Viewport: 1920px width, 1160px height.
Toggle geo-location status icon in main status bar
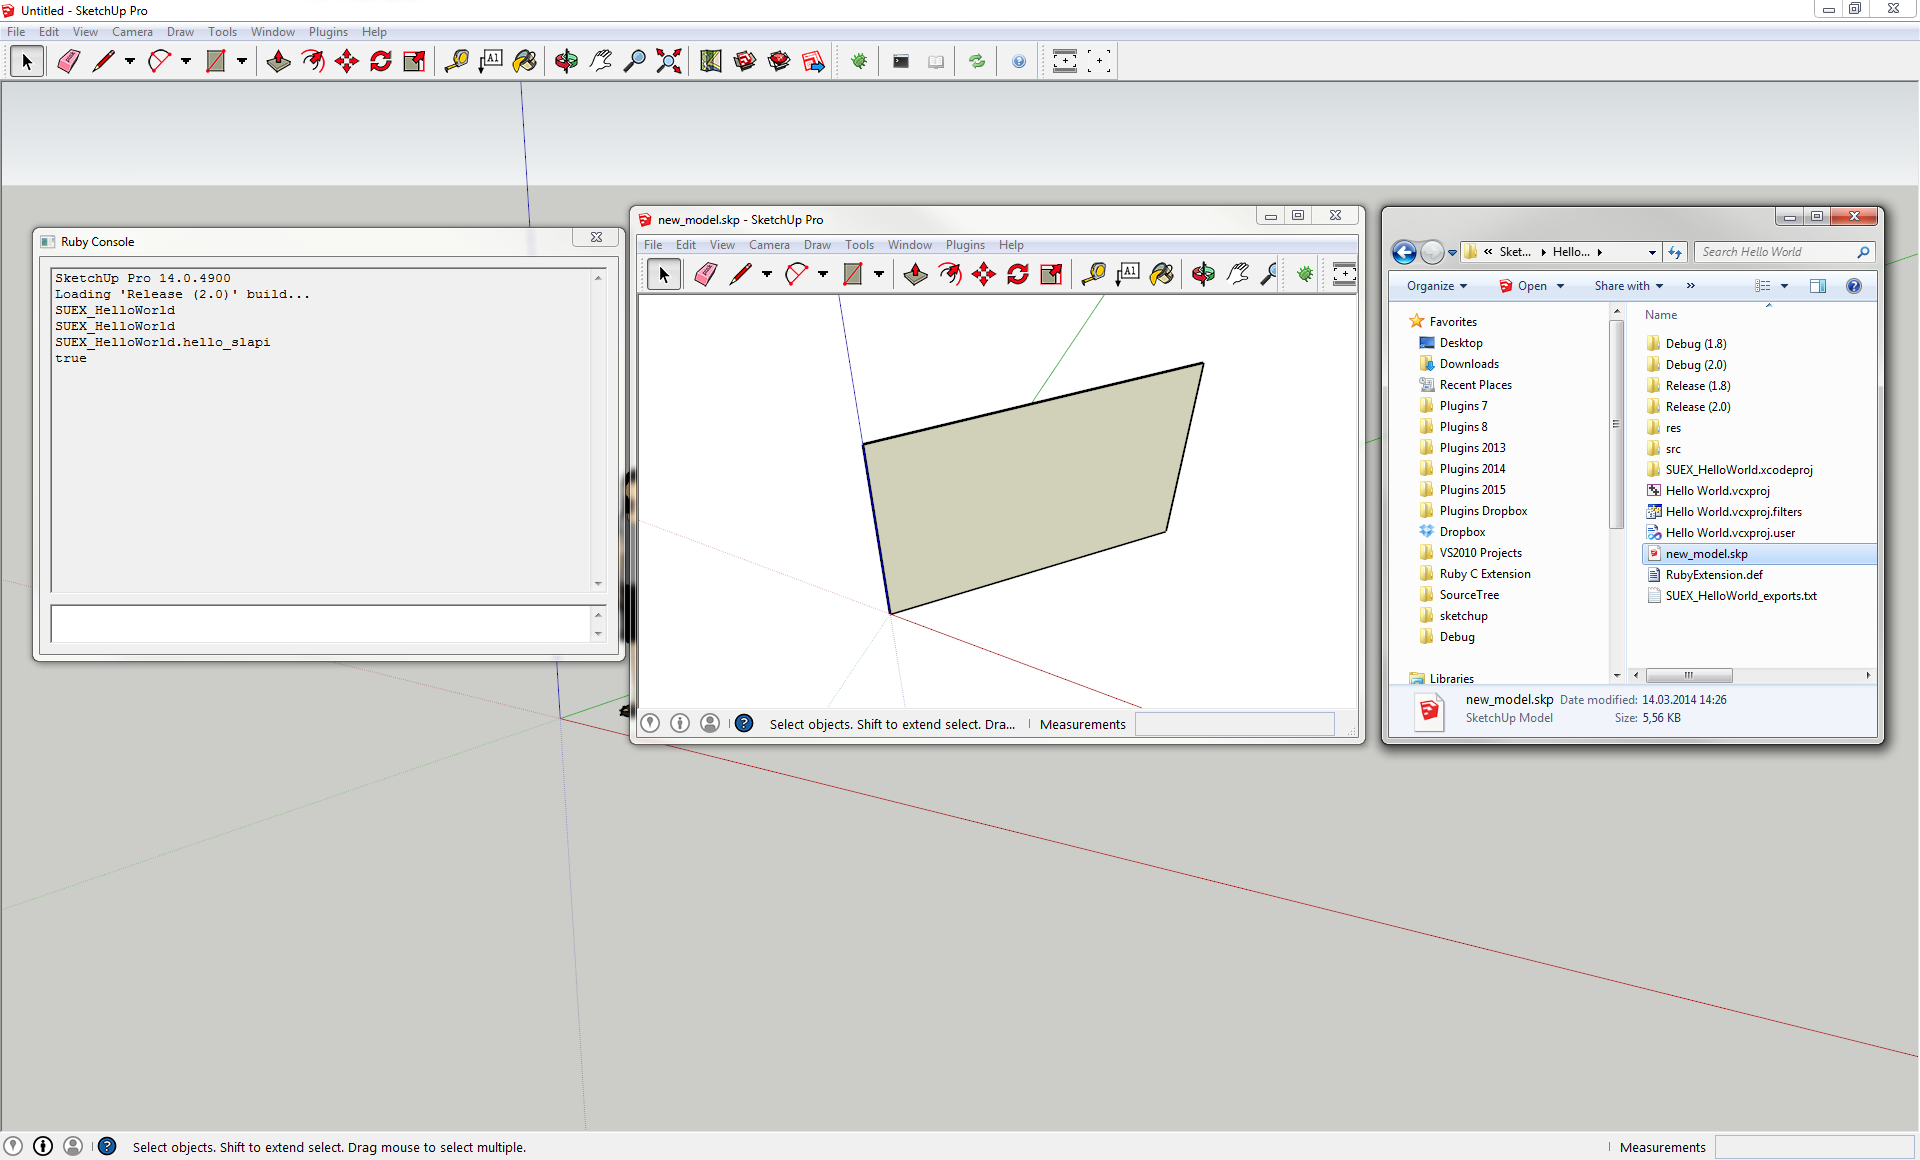point(13,1146)
